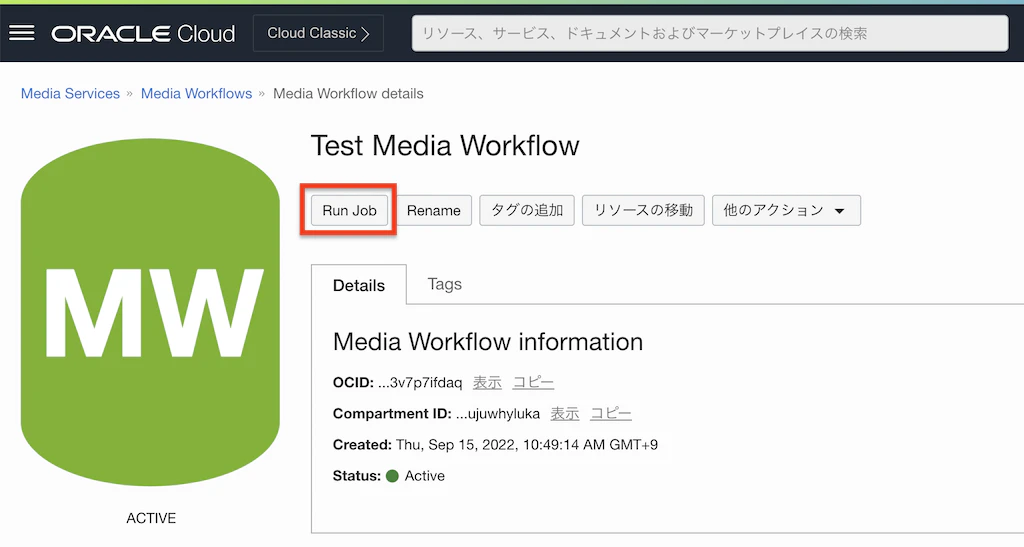Click the Run Job button
Screen dimensions: 1024x547
[x=349, y=210]
